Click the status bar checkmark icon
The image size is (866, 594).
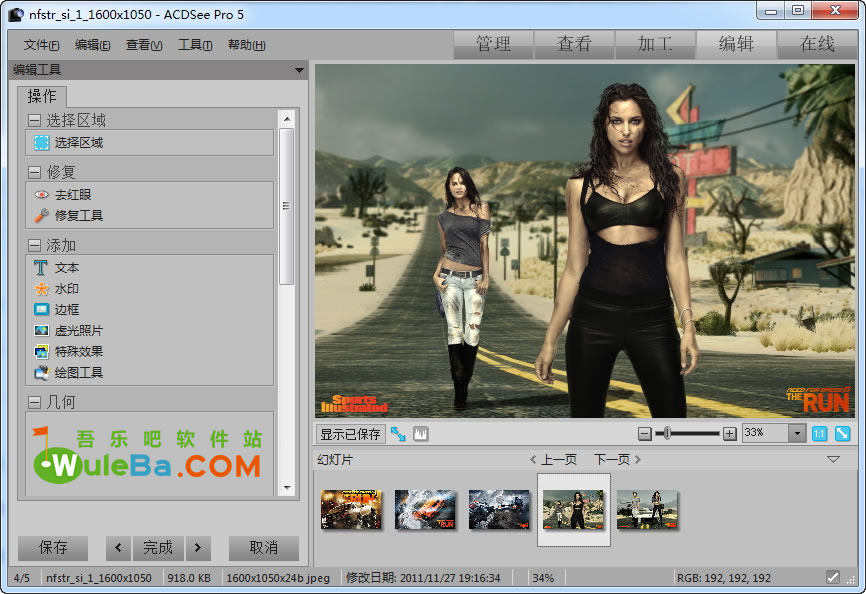pyautogui.click(x=832, y=577)
